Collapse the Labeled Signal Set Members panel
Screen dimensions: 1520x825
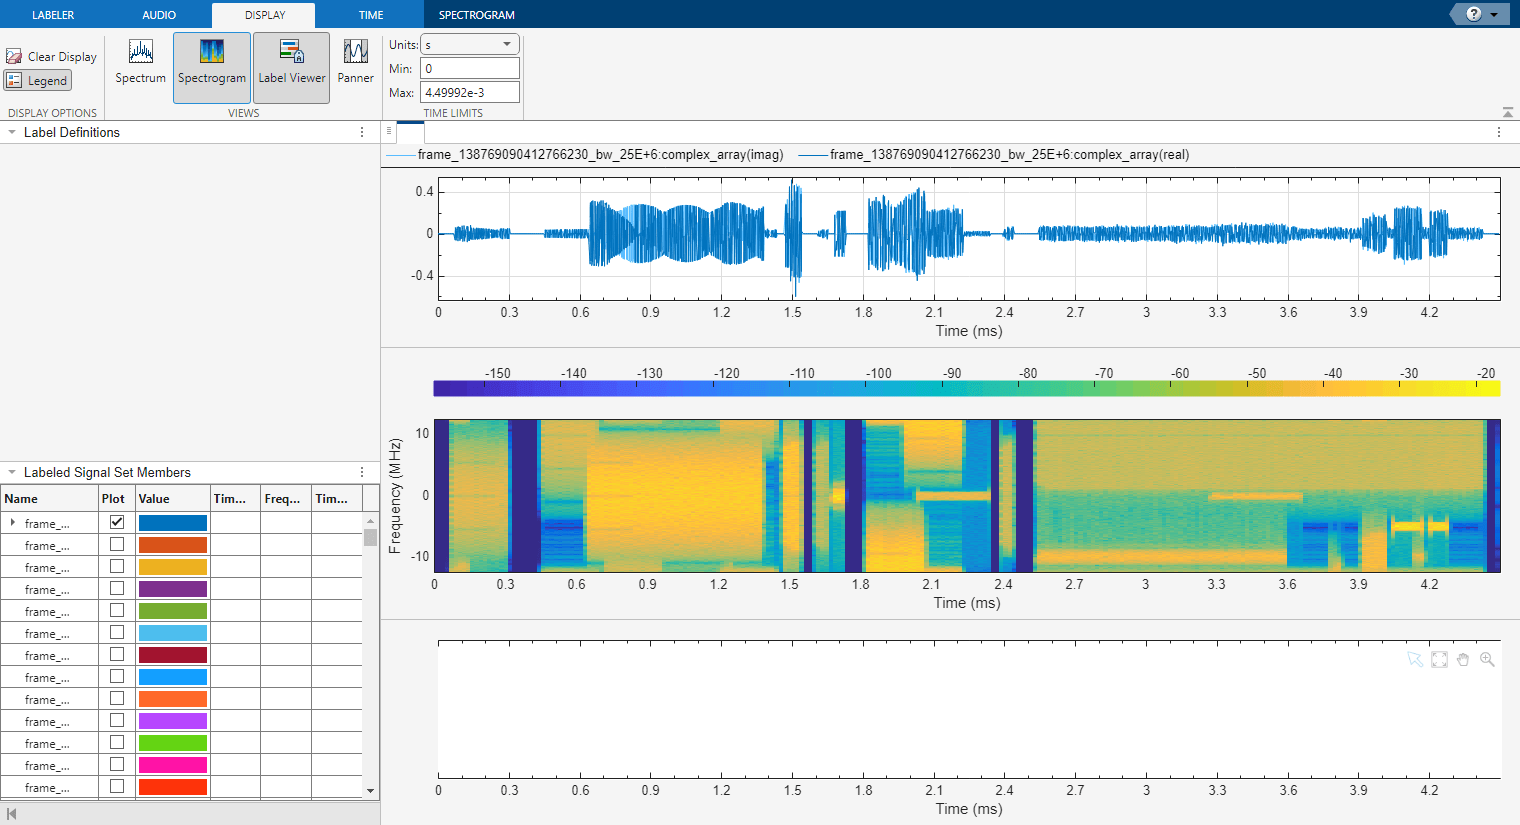coord(12,471)
